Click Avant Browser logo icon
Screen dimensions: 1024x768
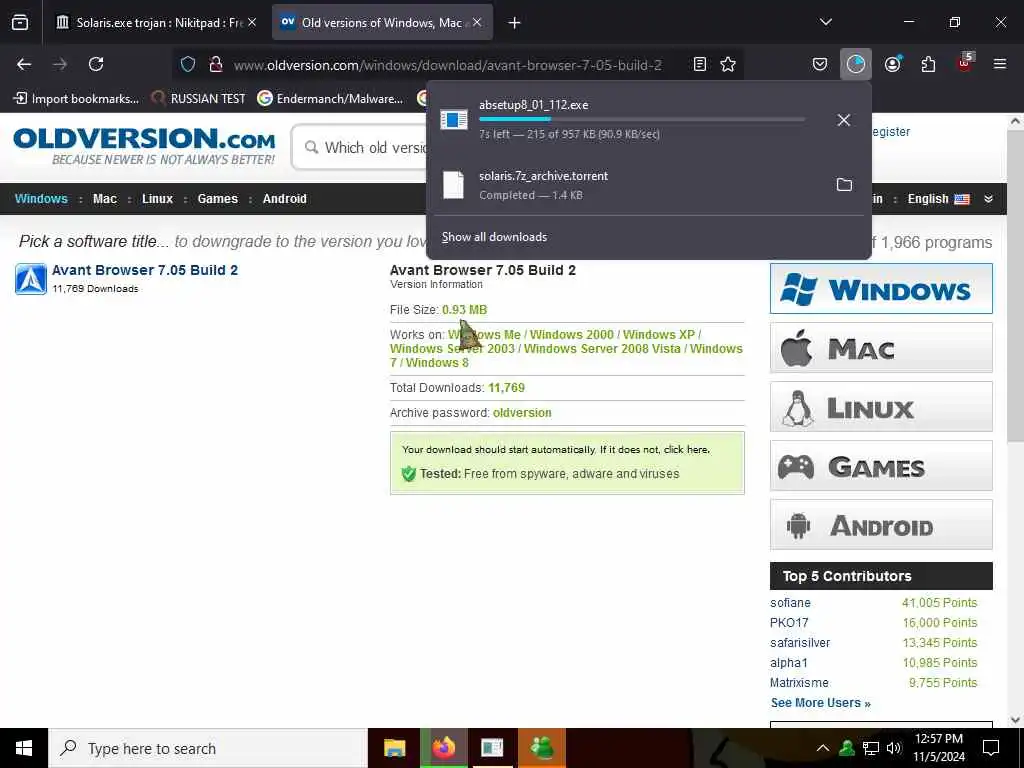pos(31,279)
